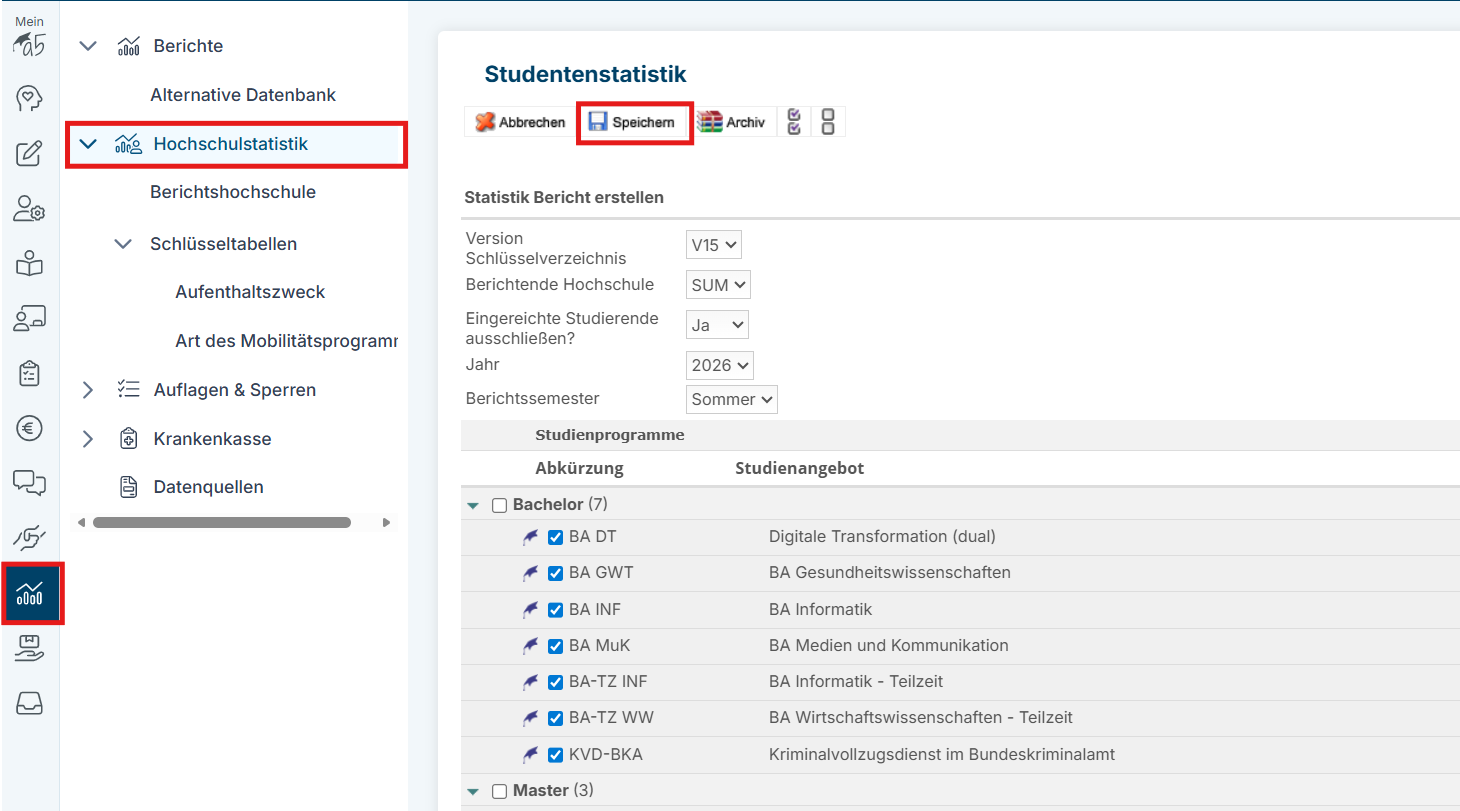1460x811 pixels.
Task: Open Art des Mobilitätsprogramms entry
Action: coord(287,341)
